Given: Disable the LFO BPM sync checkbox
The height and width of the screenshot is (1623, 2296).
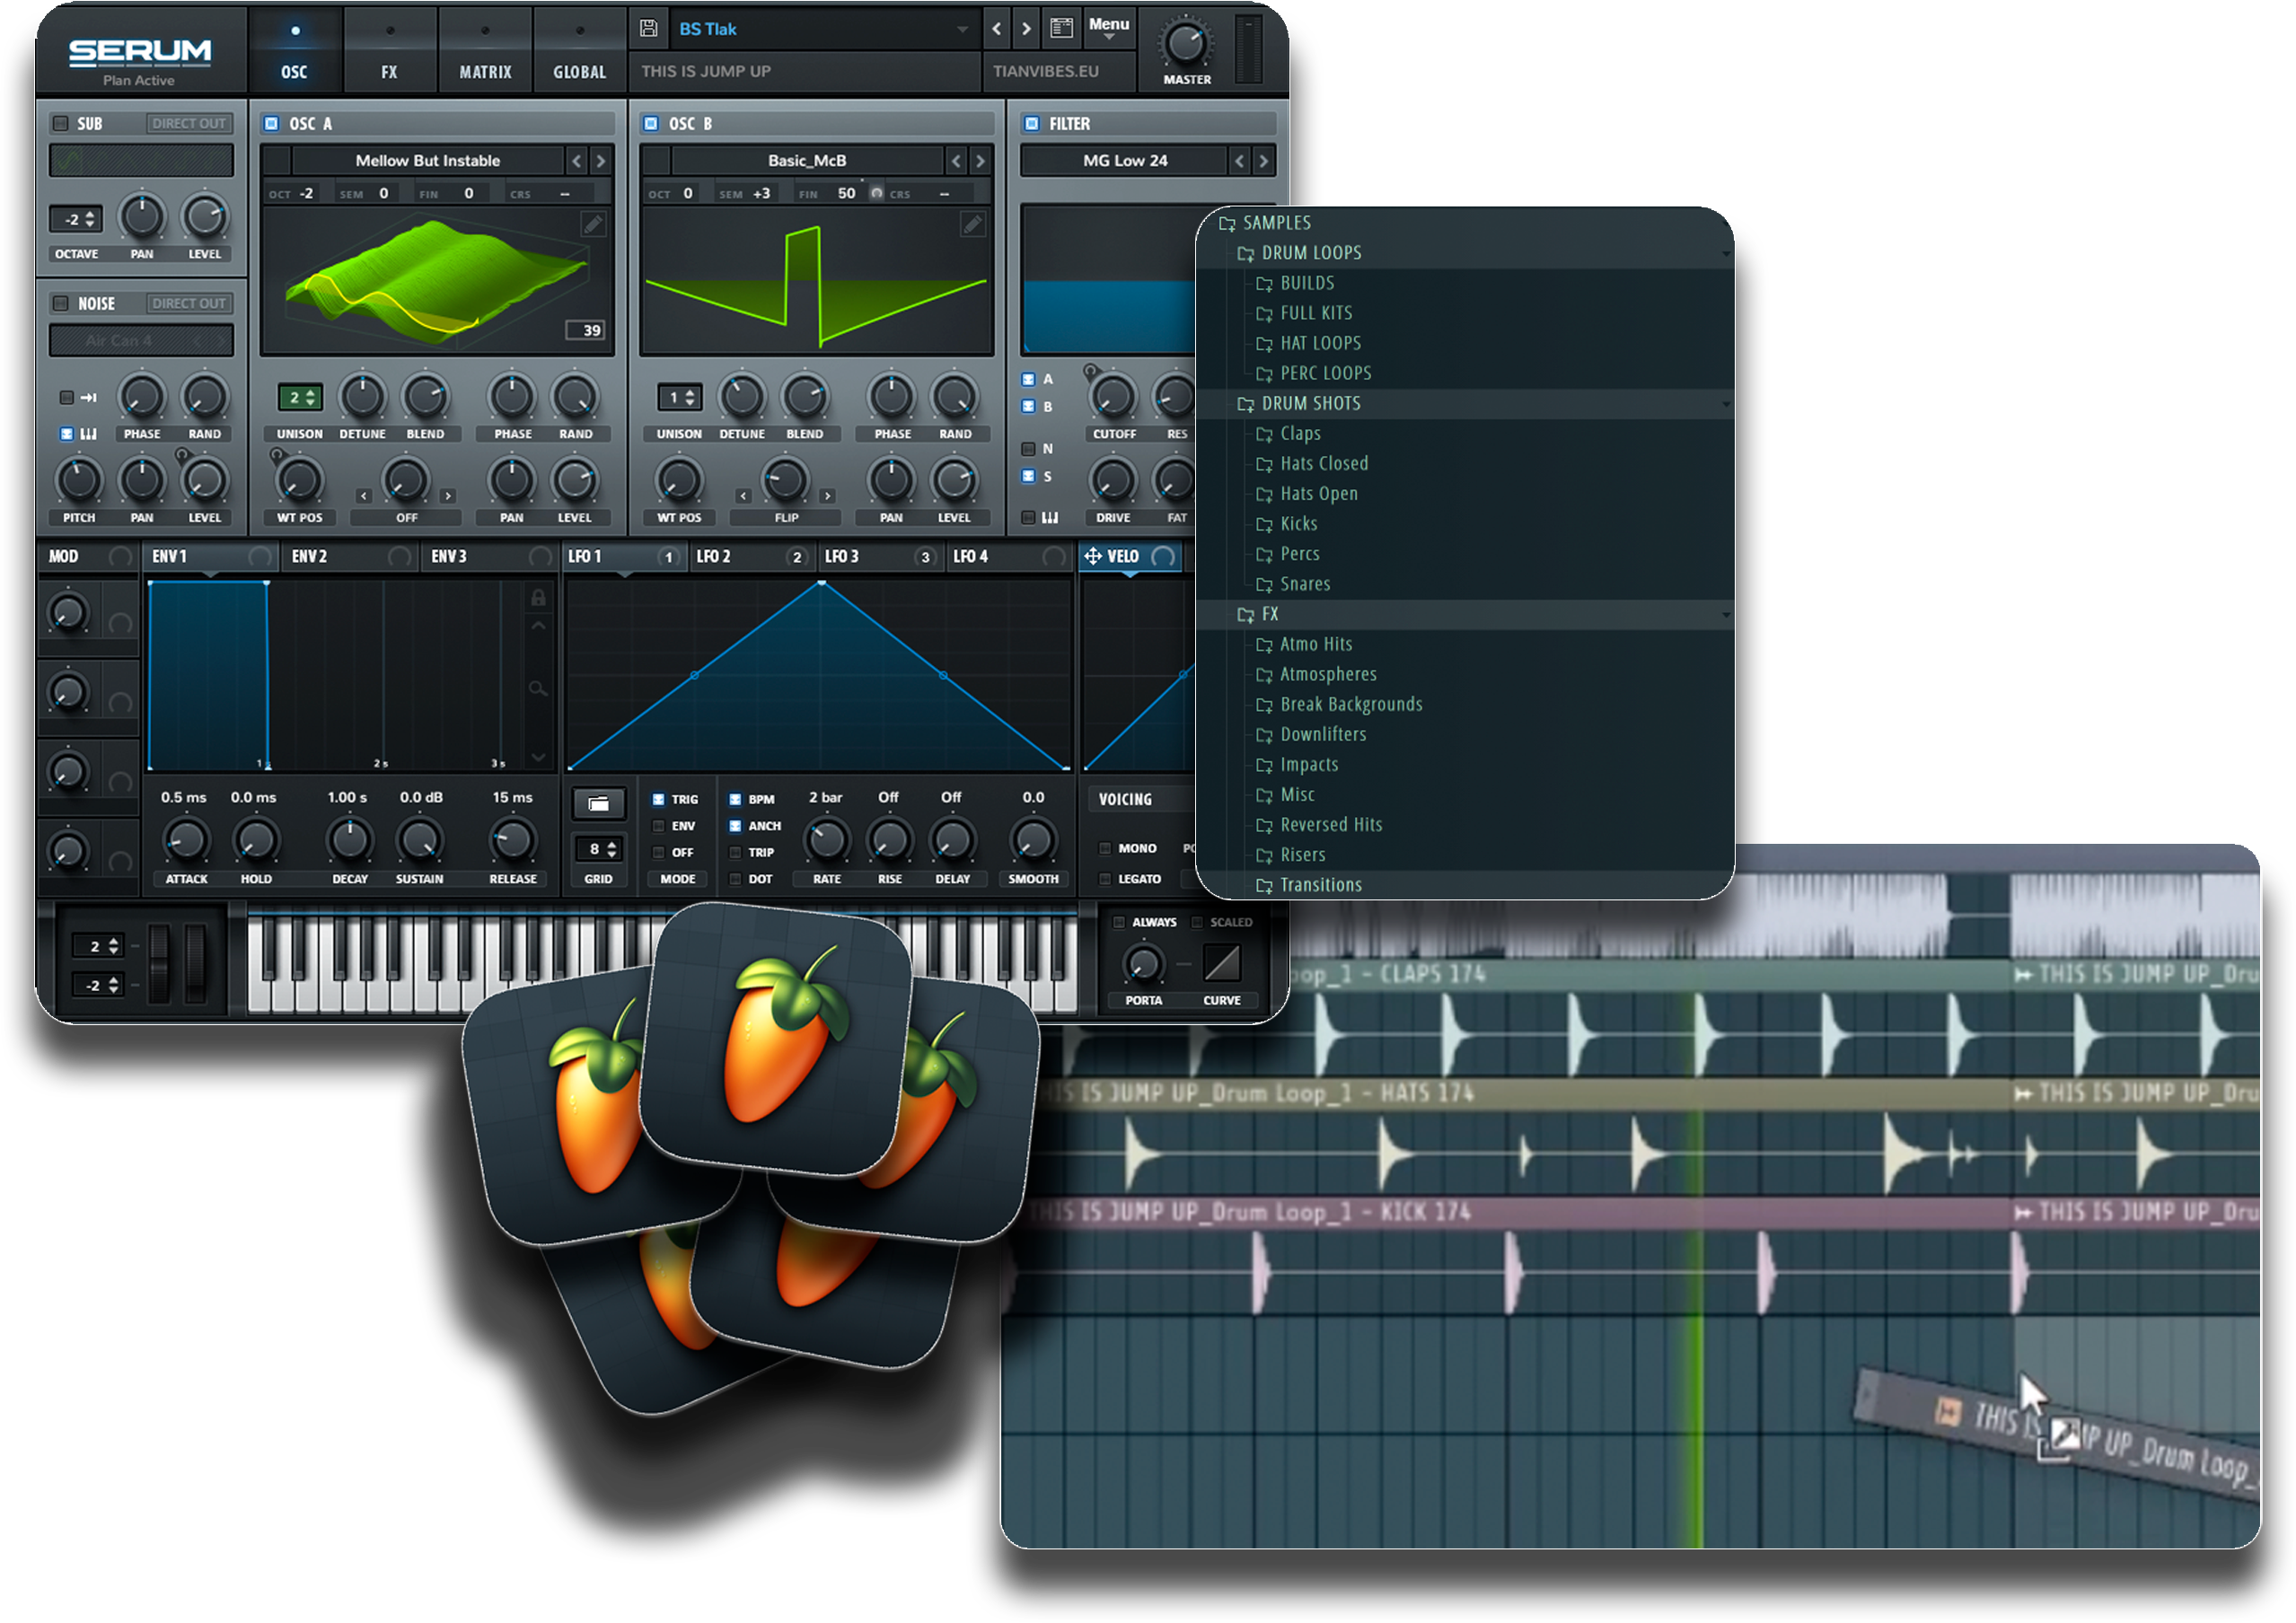Looking at the screenshot, I should [x=735, y=799].
